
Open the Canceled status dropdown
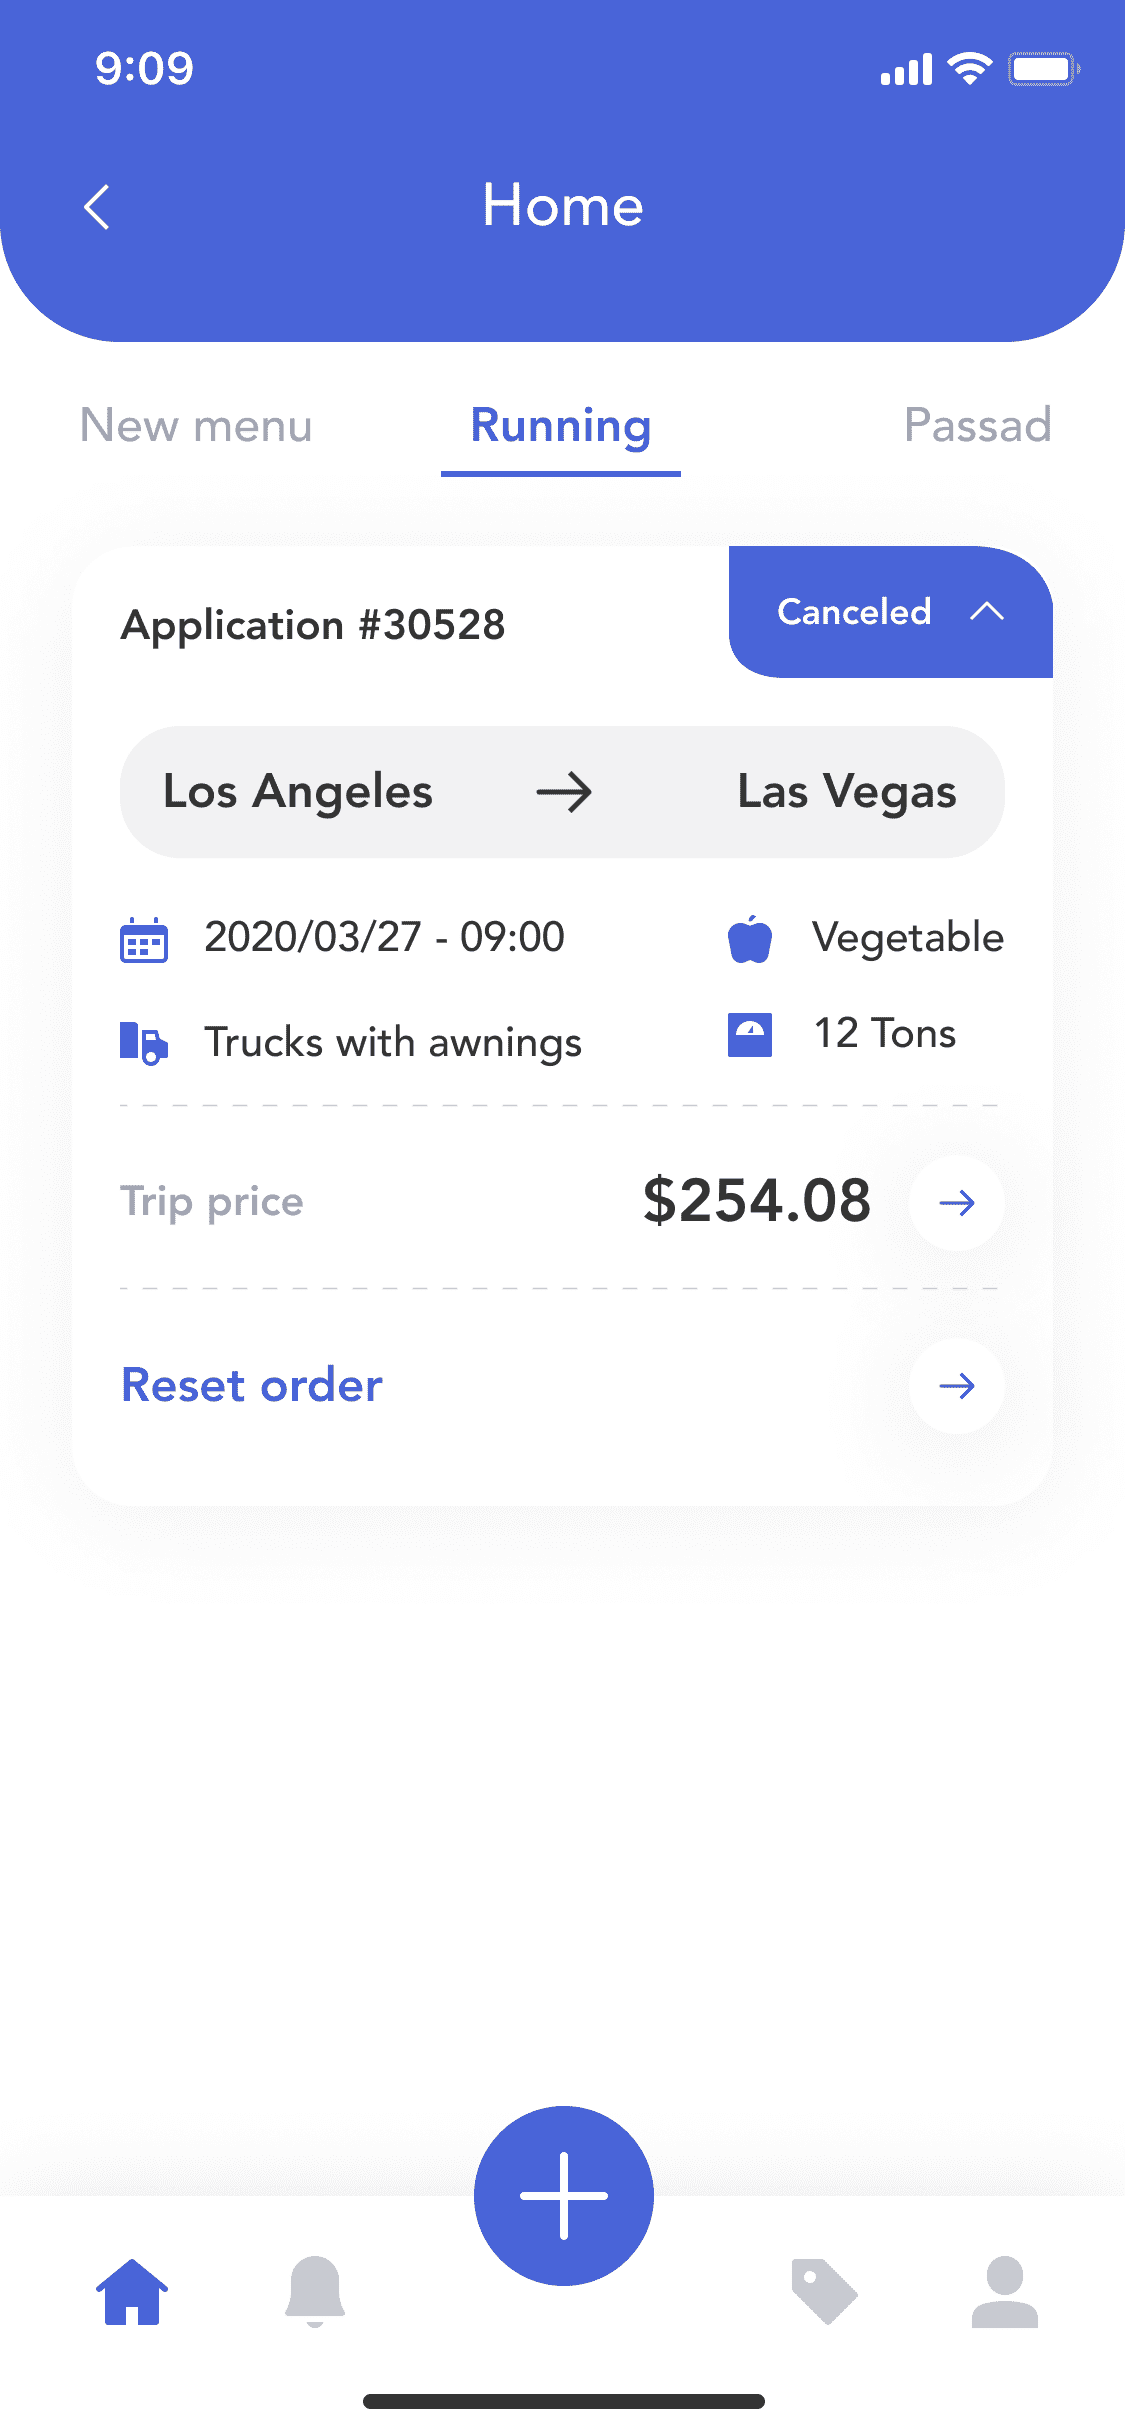point(891,612)
